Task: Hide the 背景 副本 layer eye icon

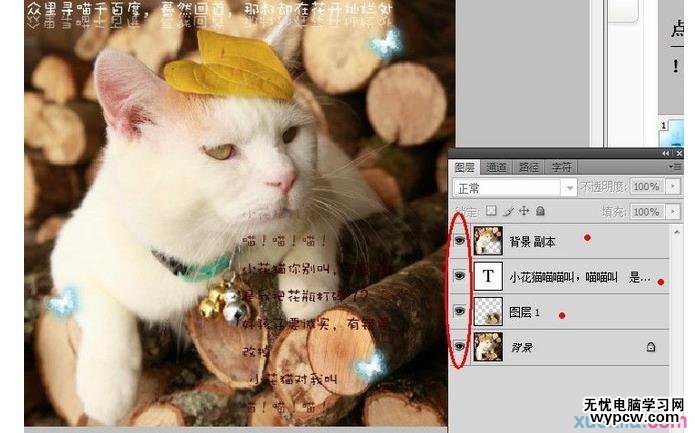Action: point(460,240)
